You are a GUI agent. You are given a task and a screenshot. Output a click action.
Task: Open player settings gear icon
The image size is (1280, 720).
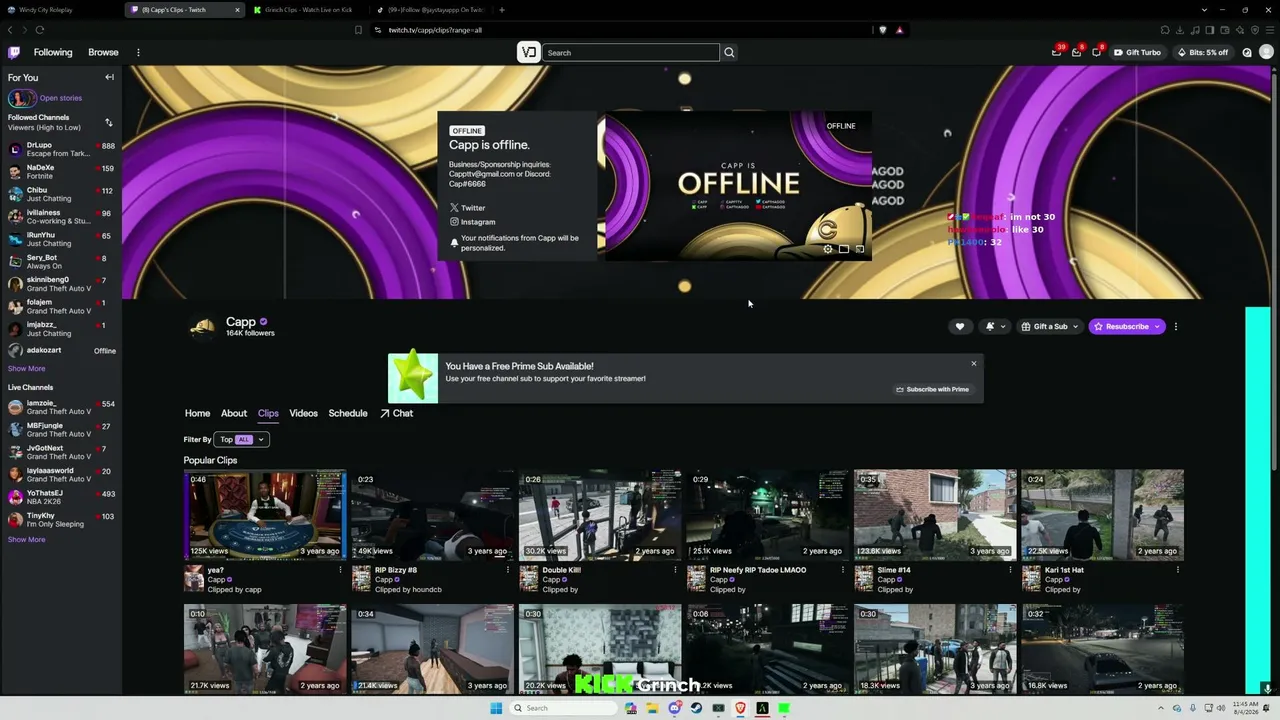[x=828, y=249]
